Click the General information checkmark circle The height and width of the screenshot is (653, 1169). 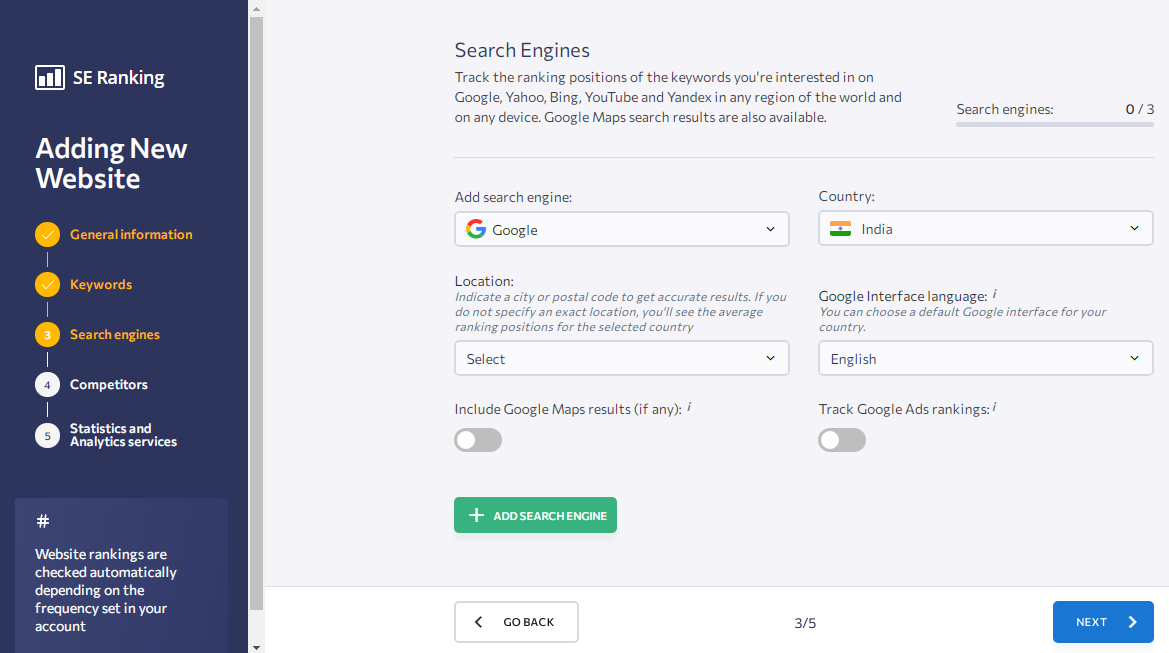(47, 235)
